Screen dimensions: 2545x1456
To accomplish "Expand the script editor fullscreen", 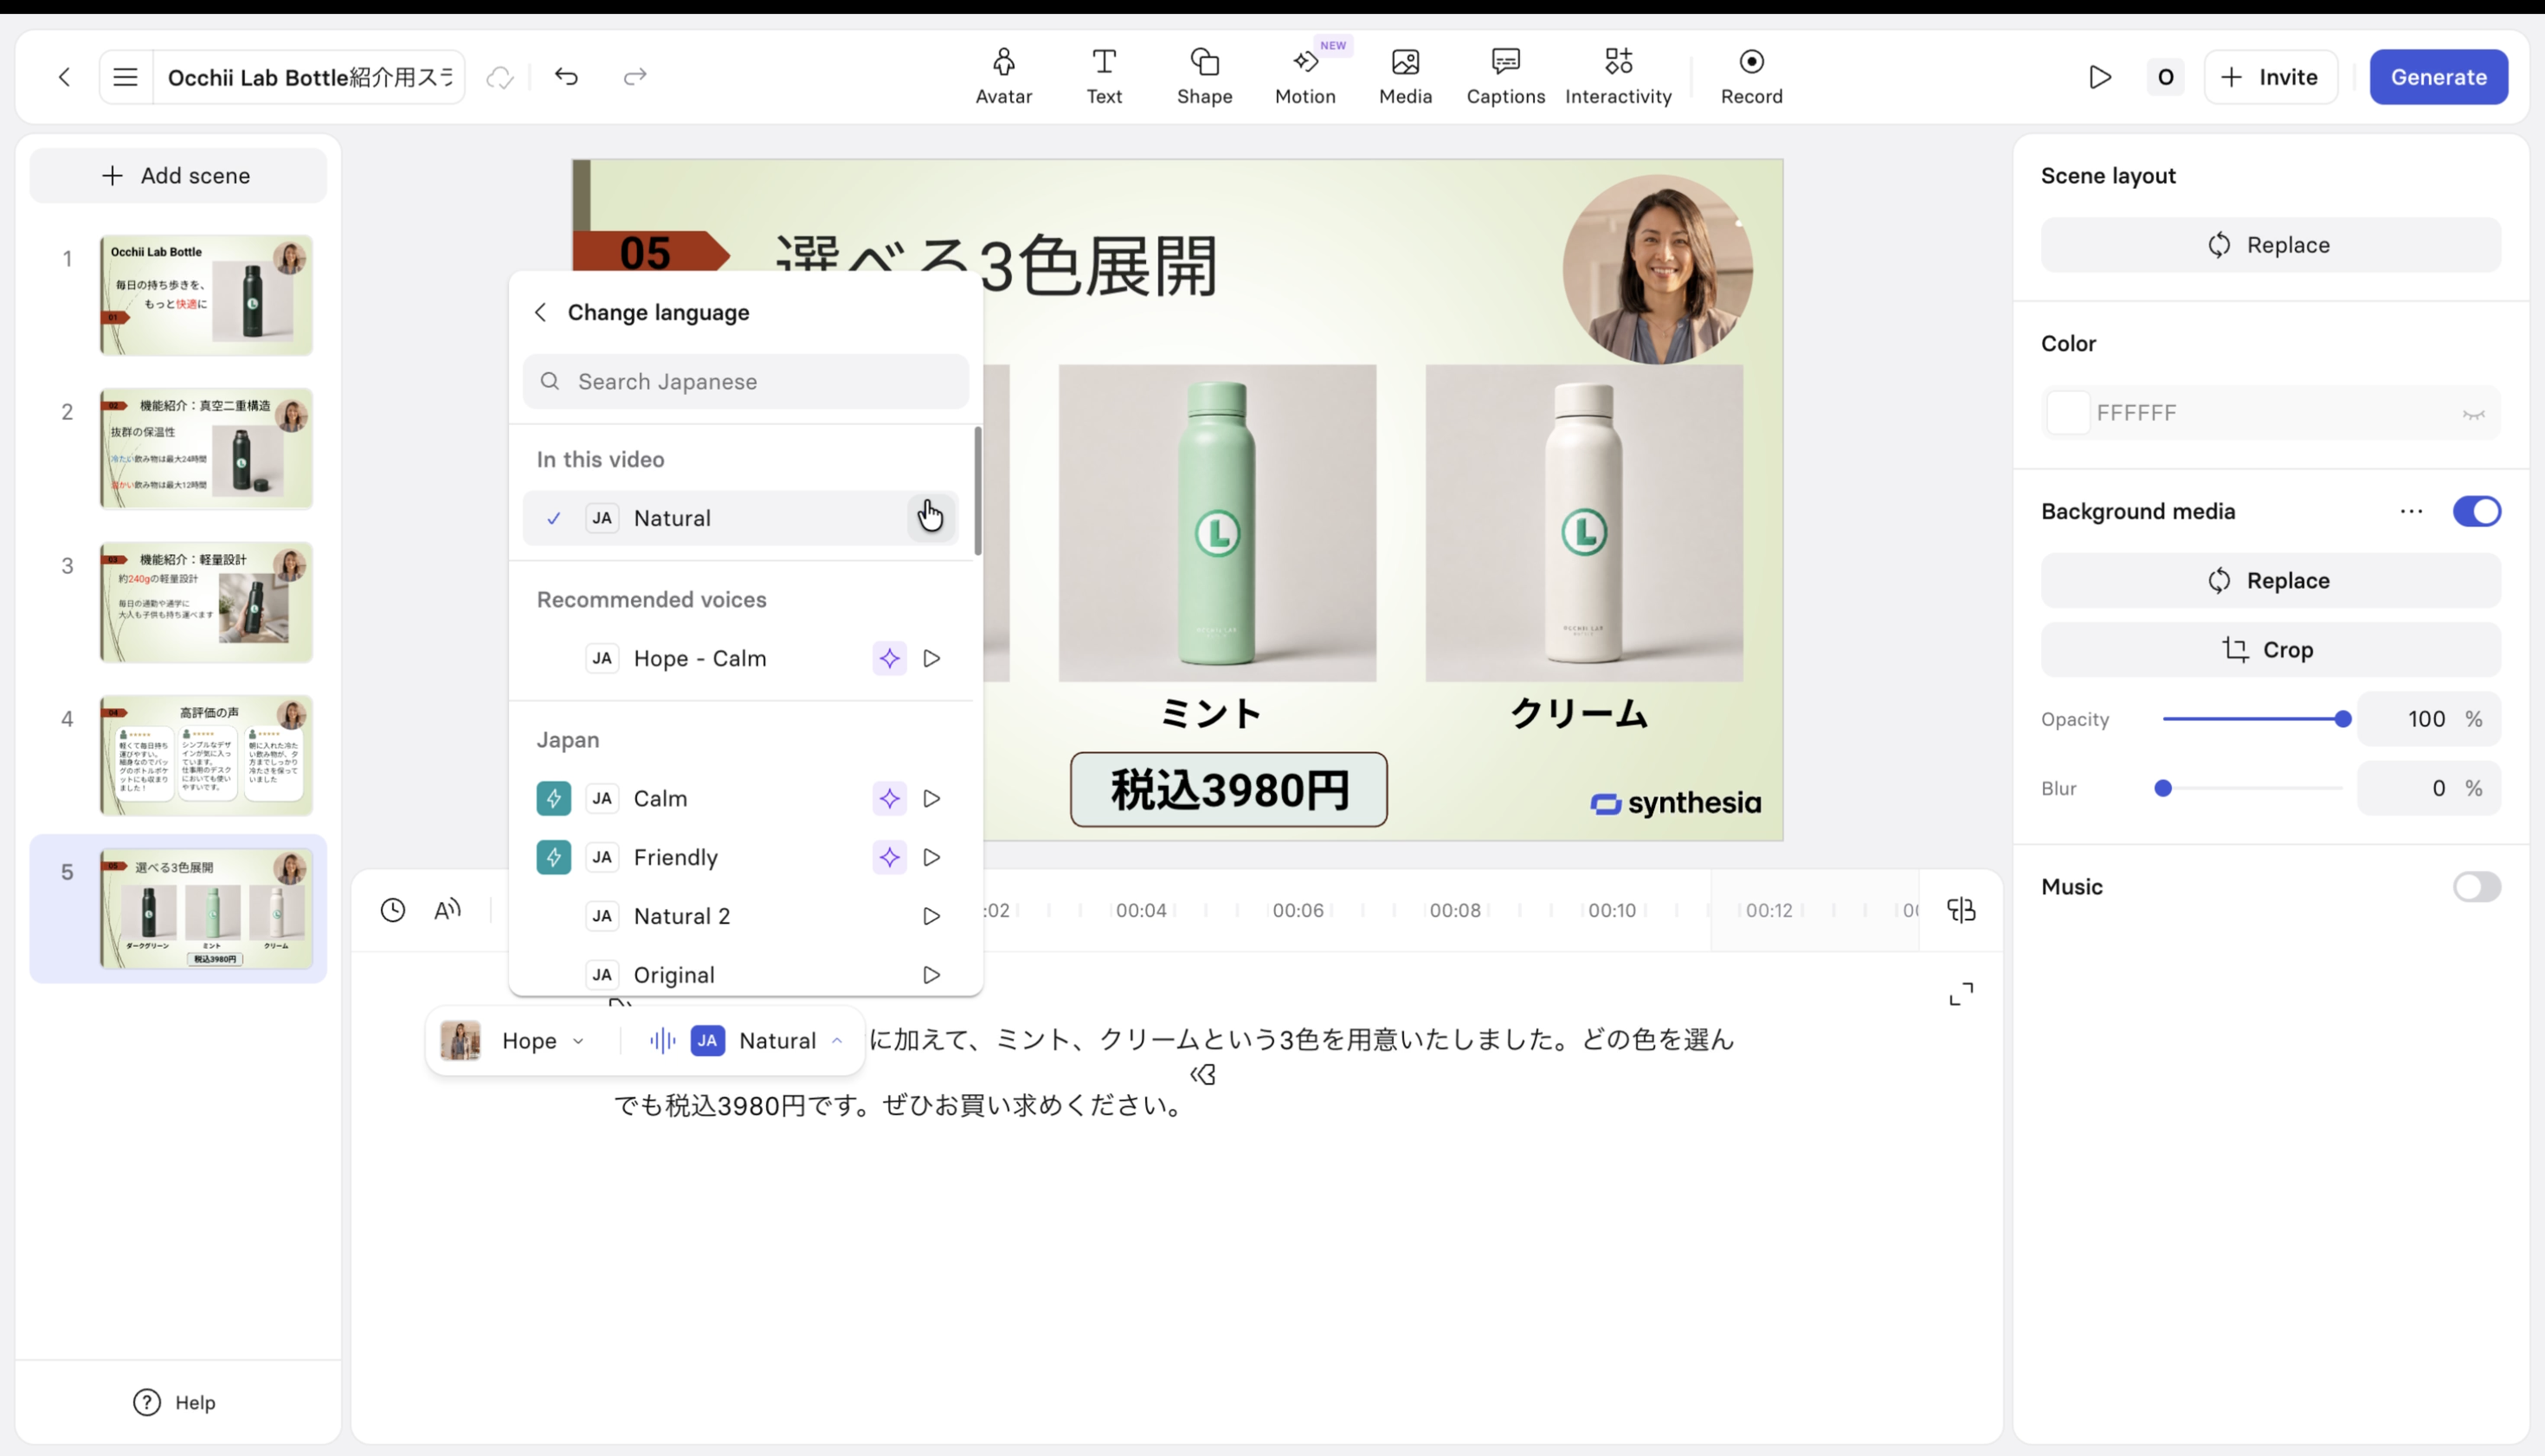I will (1961, 993).
